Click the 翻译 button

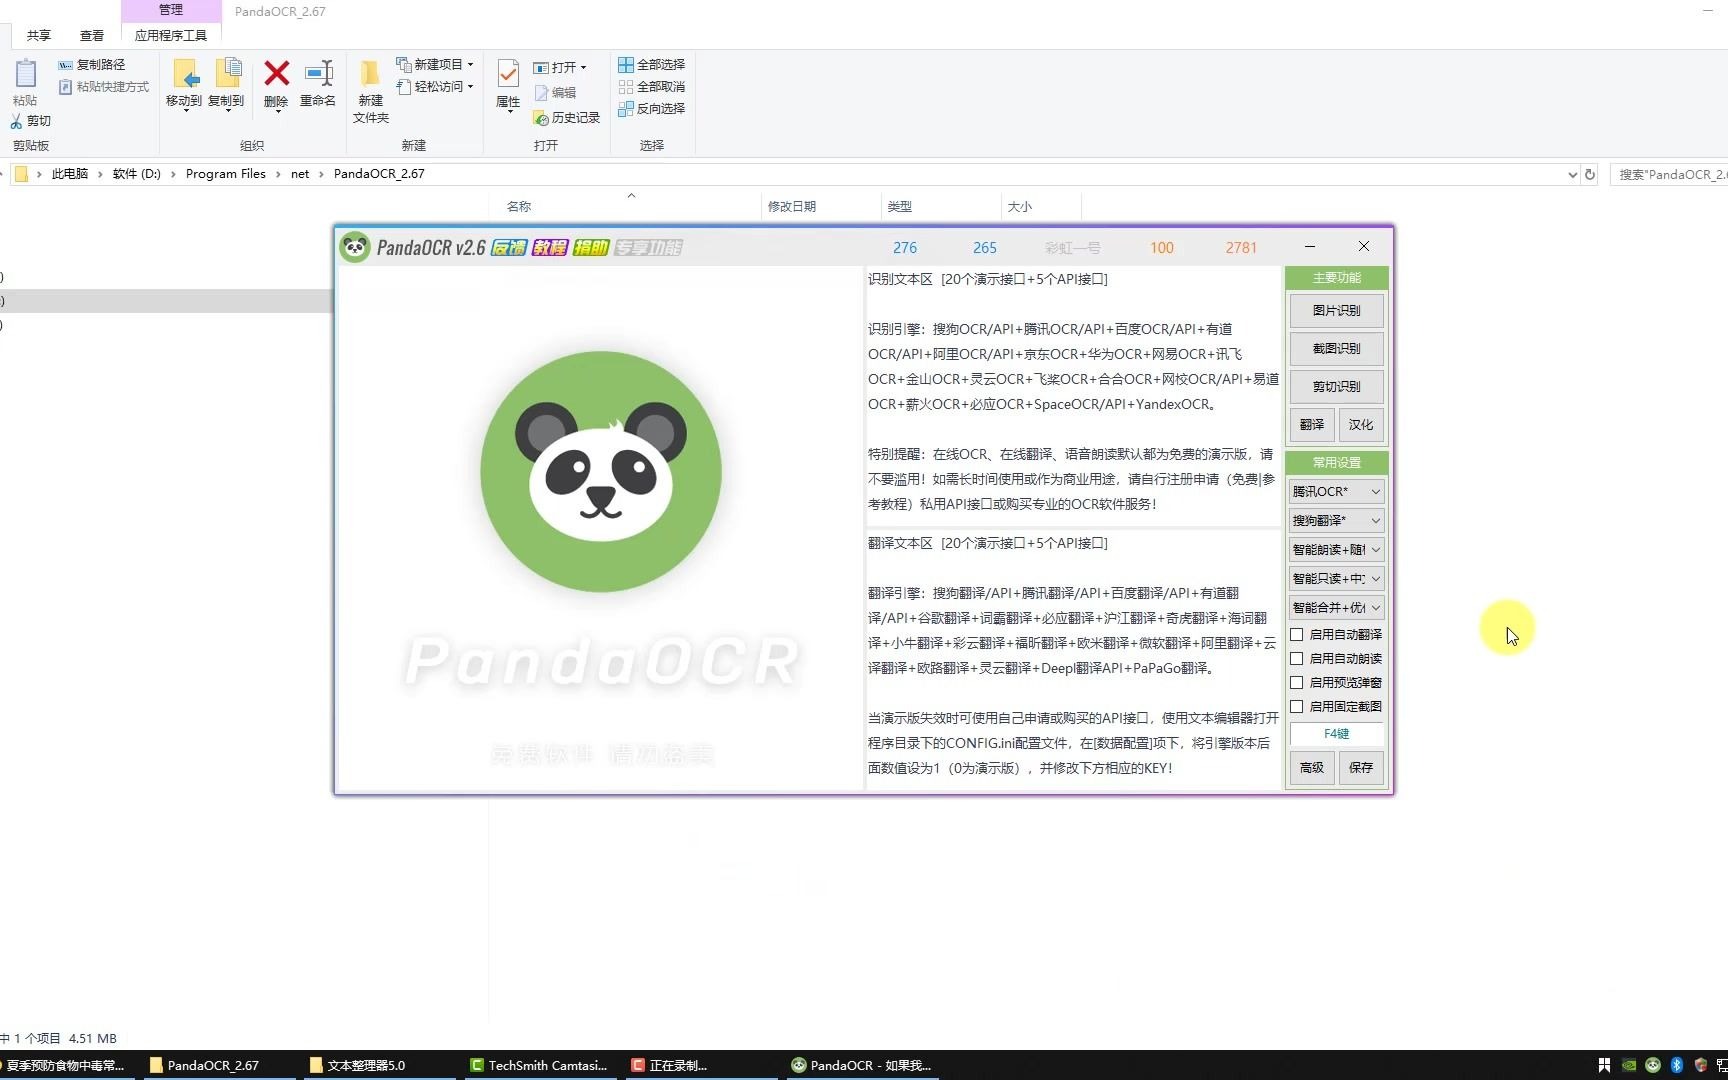1312,425
